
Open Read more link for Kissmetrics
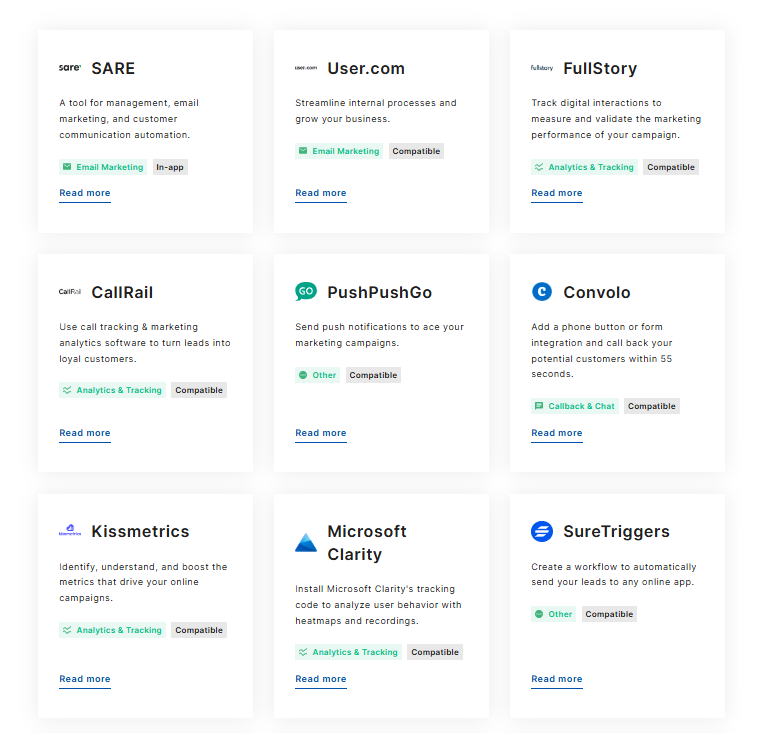pyautogui.click(x=85, y=679)
